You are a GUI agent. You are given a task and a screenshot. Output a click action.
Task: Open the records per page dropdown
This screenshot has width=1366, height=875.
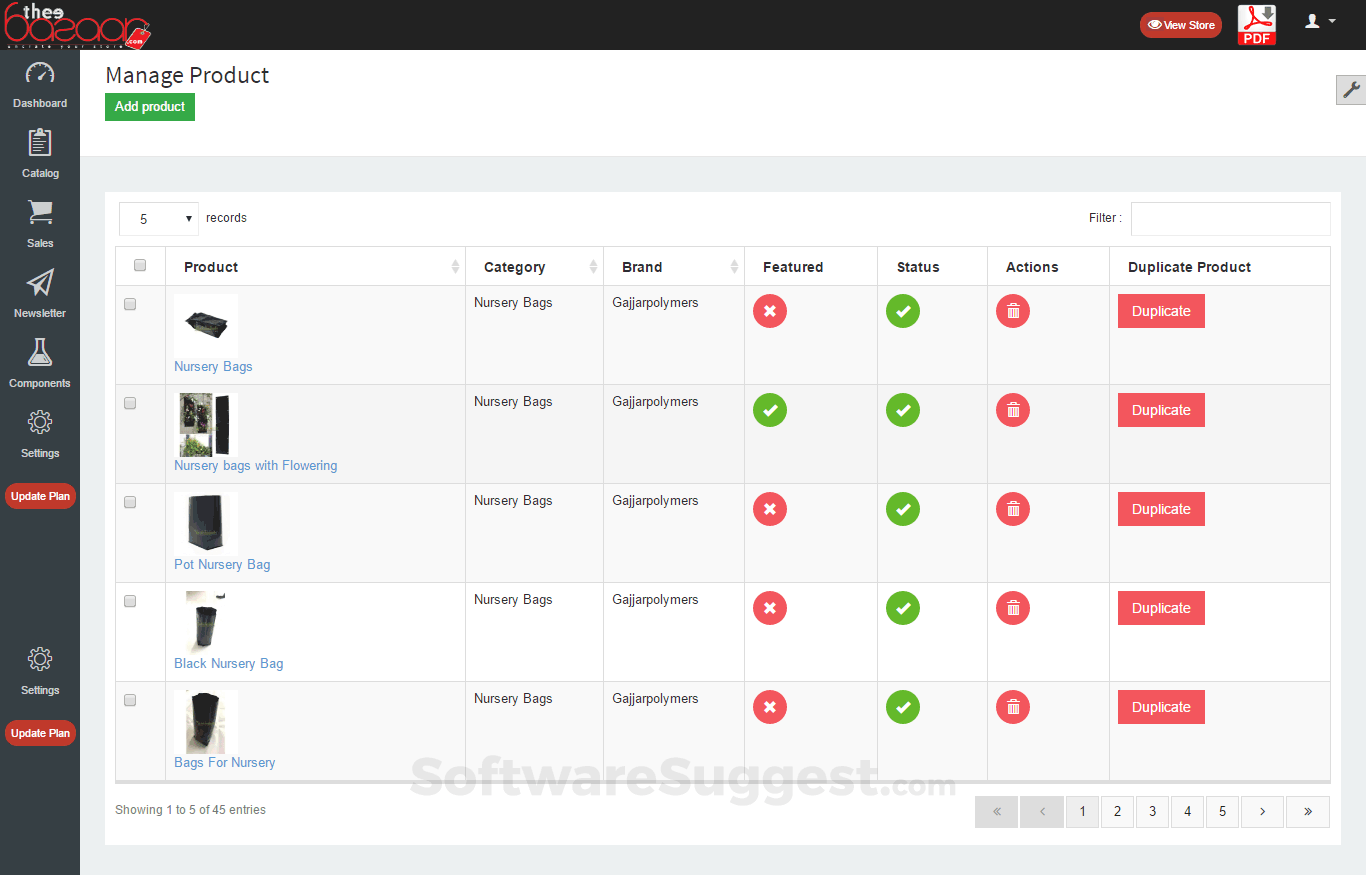[159, 219]
